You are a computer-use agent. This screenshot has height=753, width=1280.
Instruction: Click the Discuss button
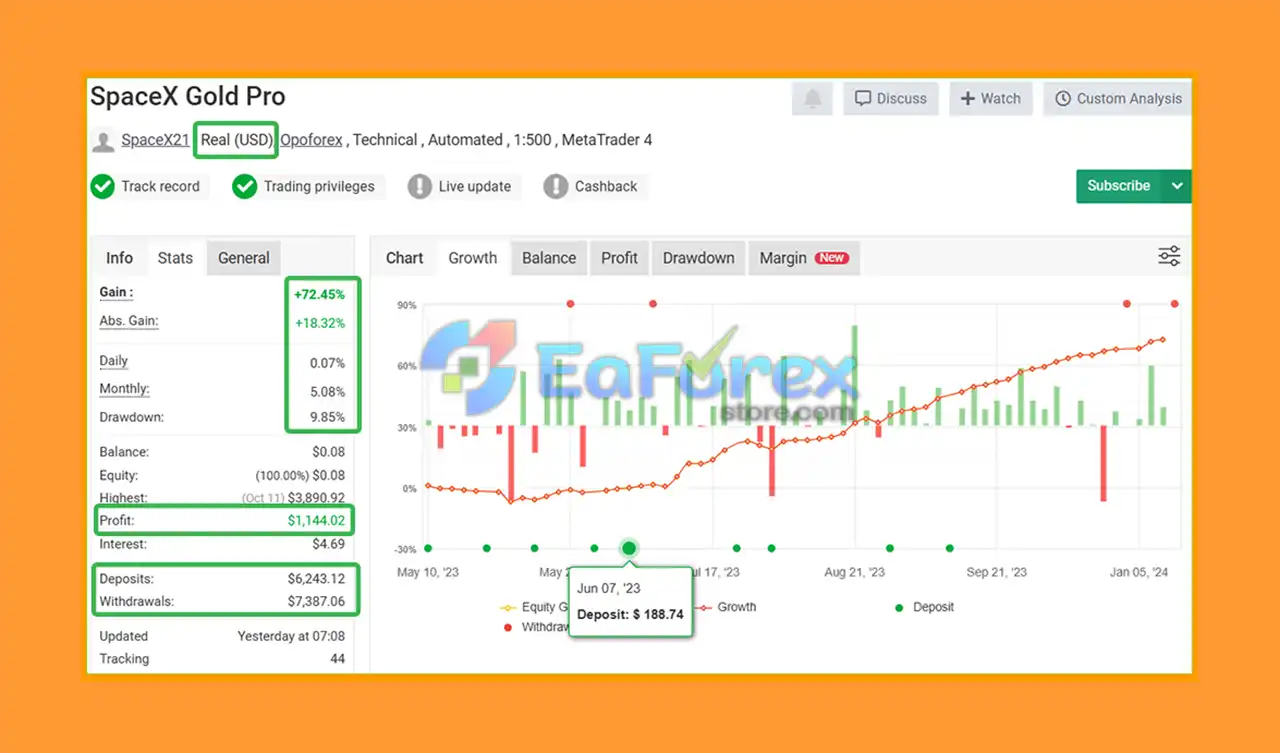coord(891,99)
